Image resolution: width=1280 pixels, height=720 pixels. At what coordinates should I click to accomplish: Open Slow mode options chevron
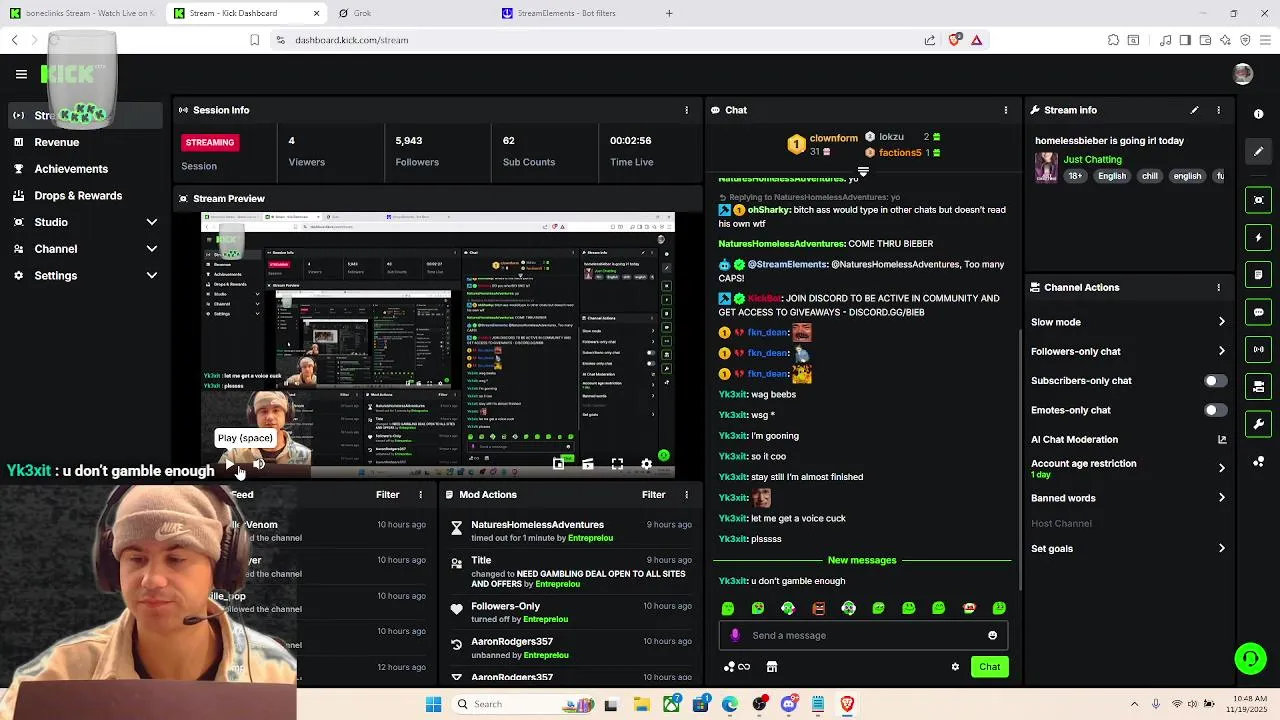click(x=1221, y=322)
